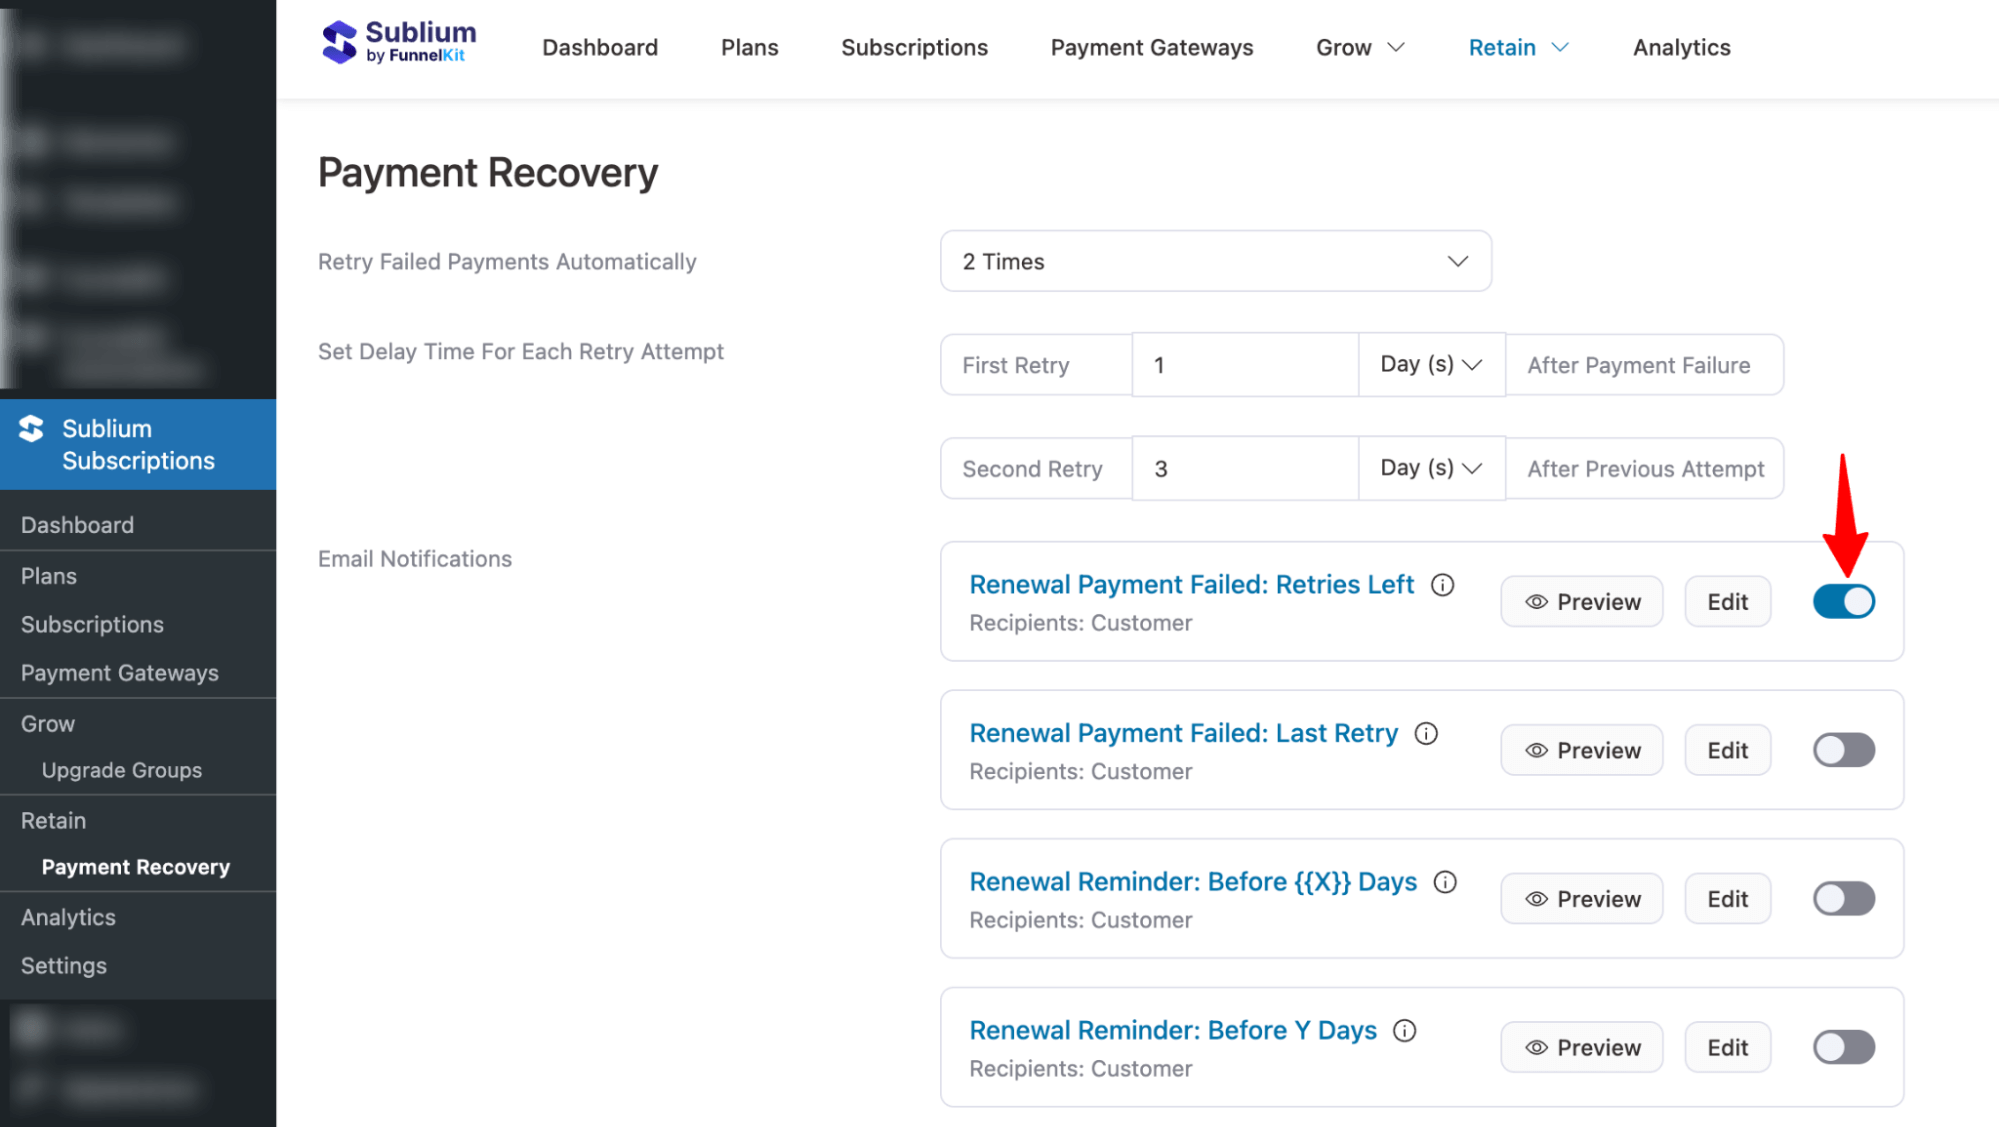The height and width of the screenshot is (1128, 1999).
Task: Open the Day(s) dropdown for First Retry
Action: [1430, 364]
